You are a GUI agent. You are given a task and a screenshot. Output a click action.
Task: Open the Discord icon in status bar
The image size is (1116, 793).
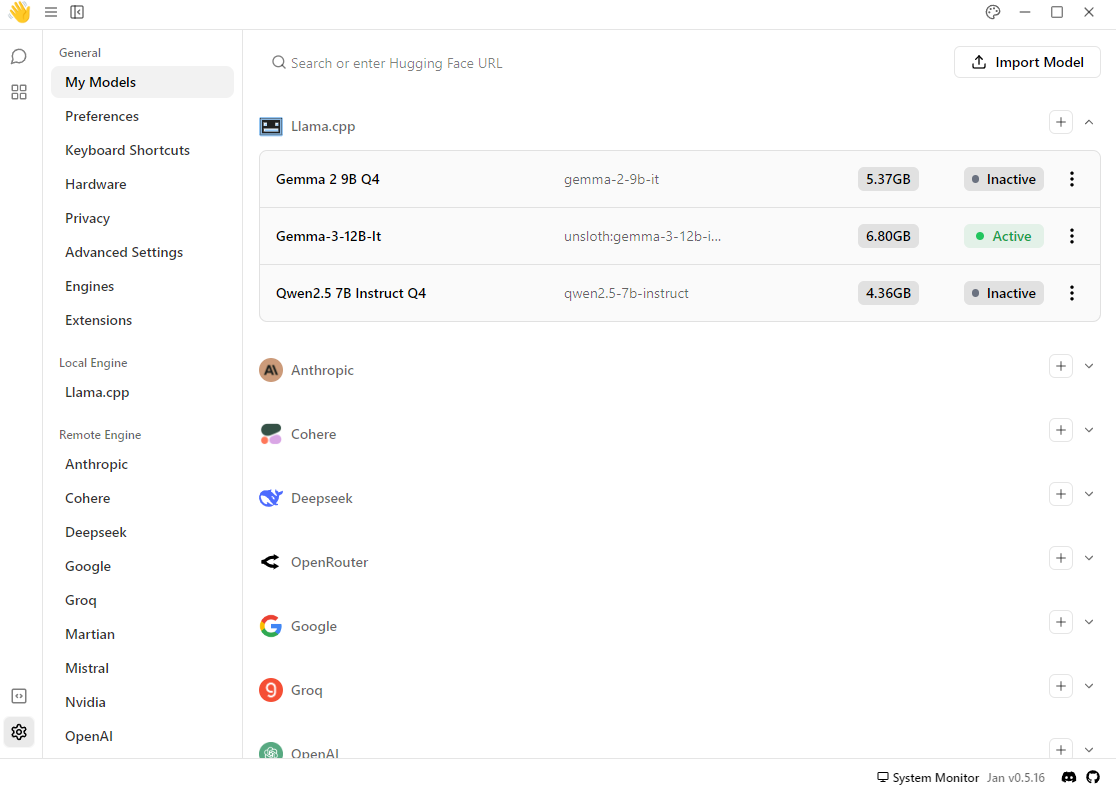pyautogui.click(x=1068, y=777)
